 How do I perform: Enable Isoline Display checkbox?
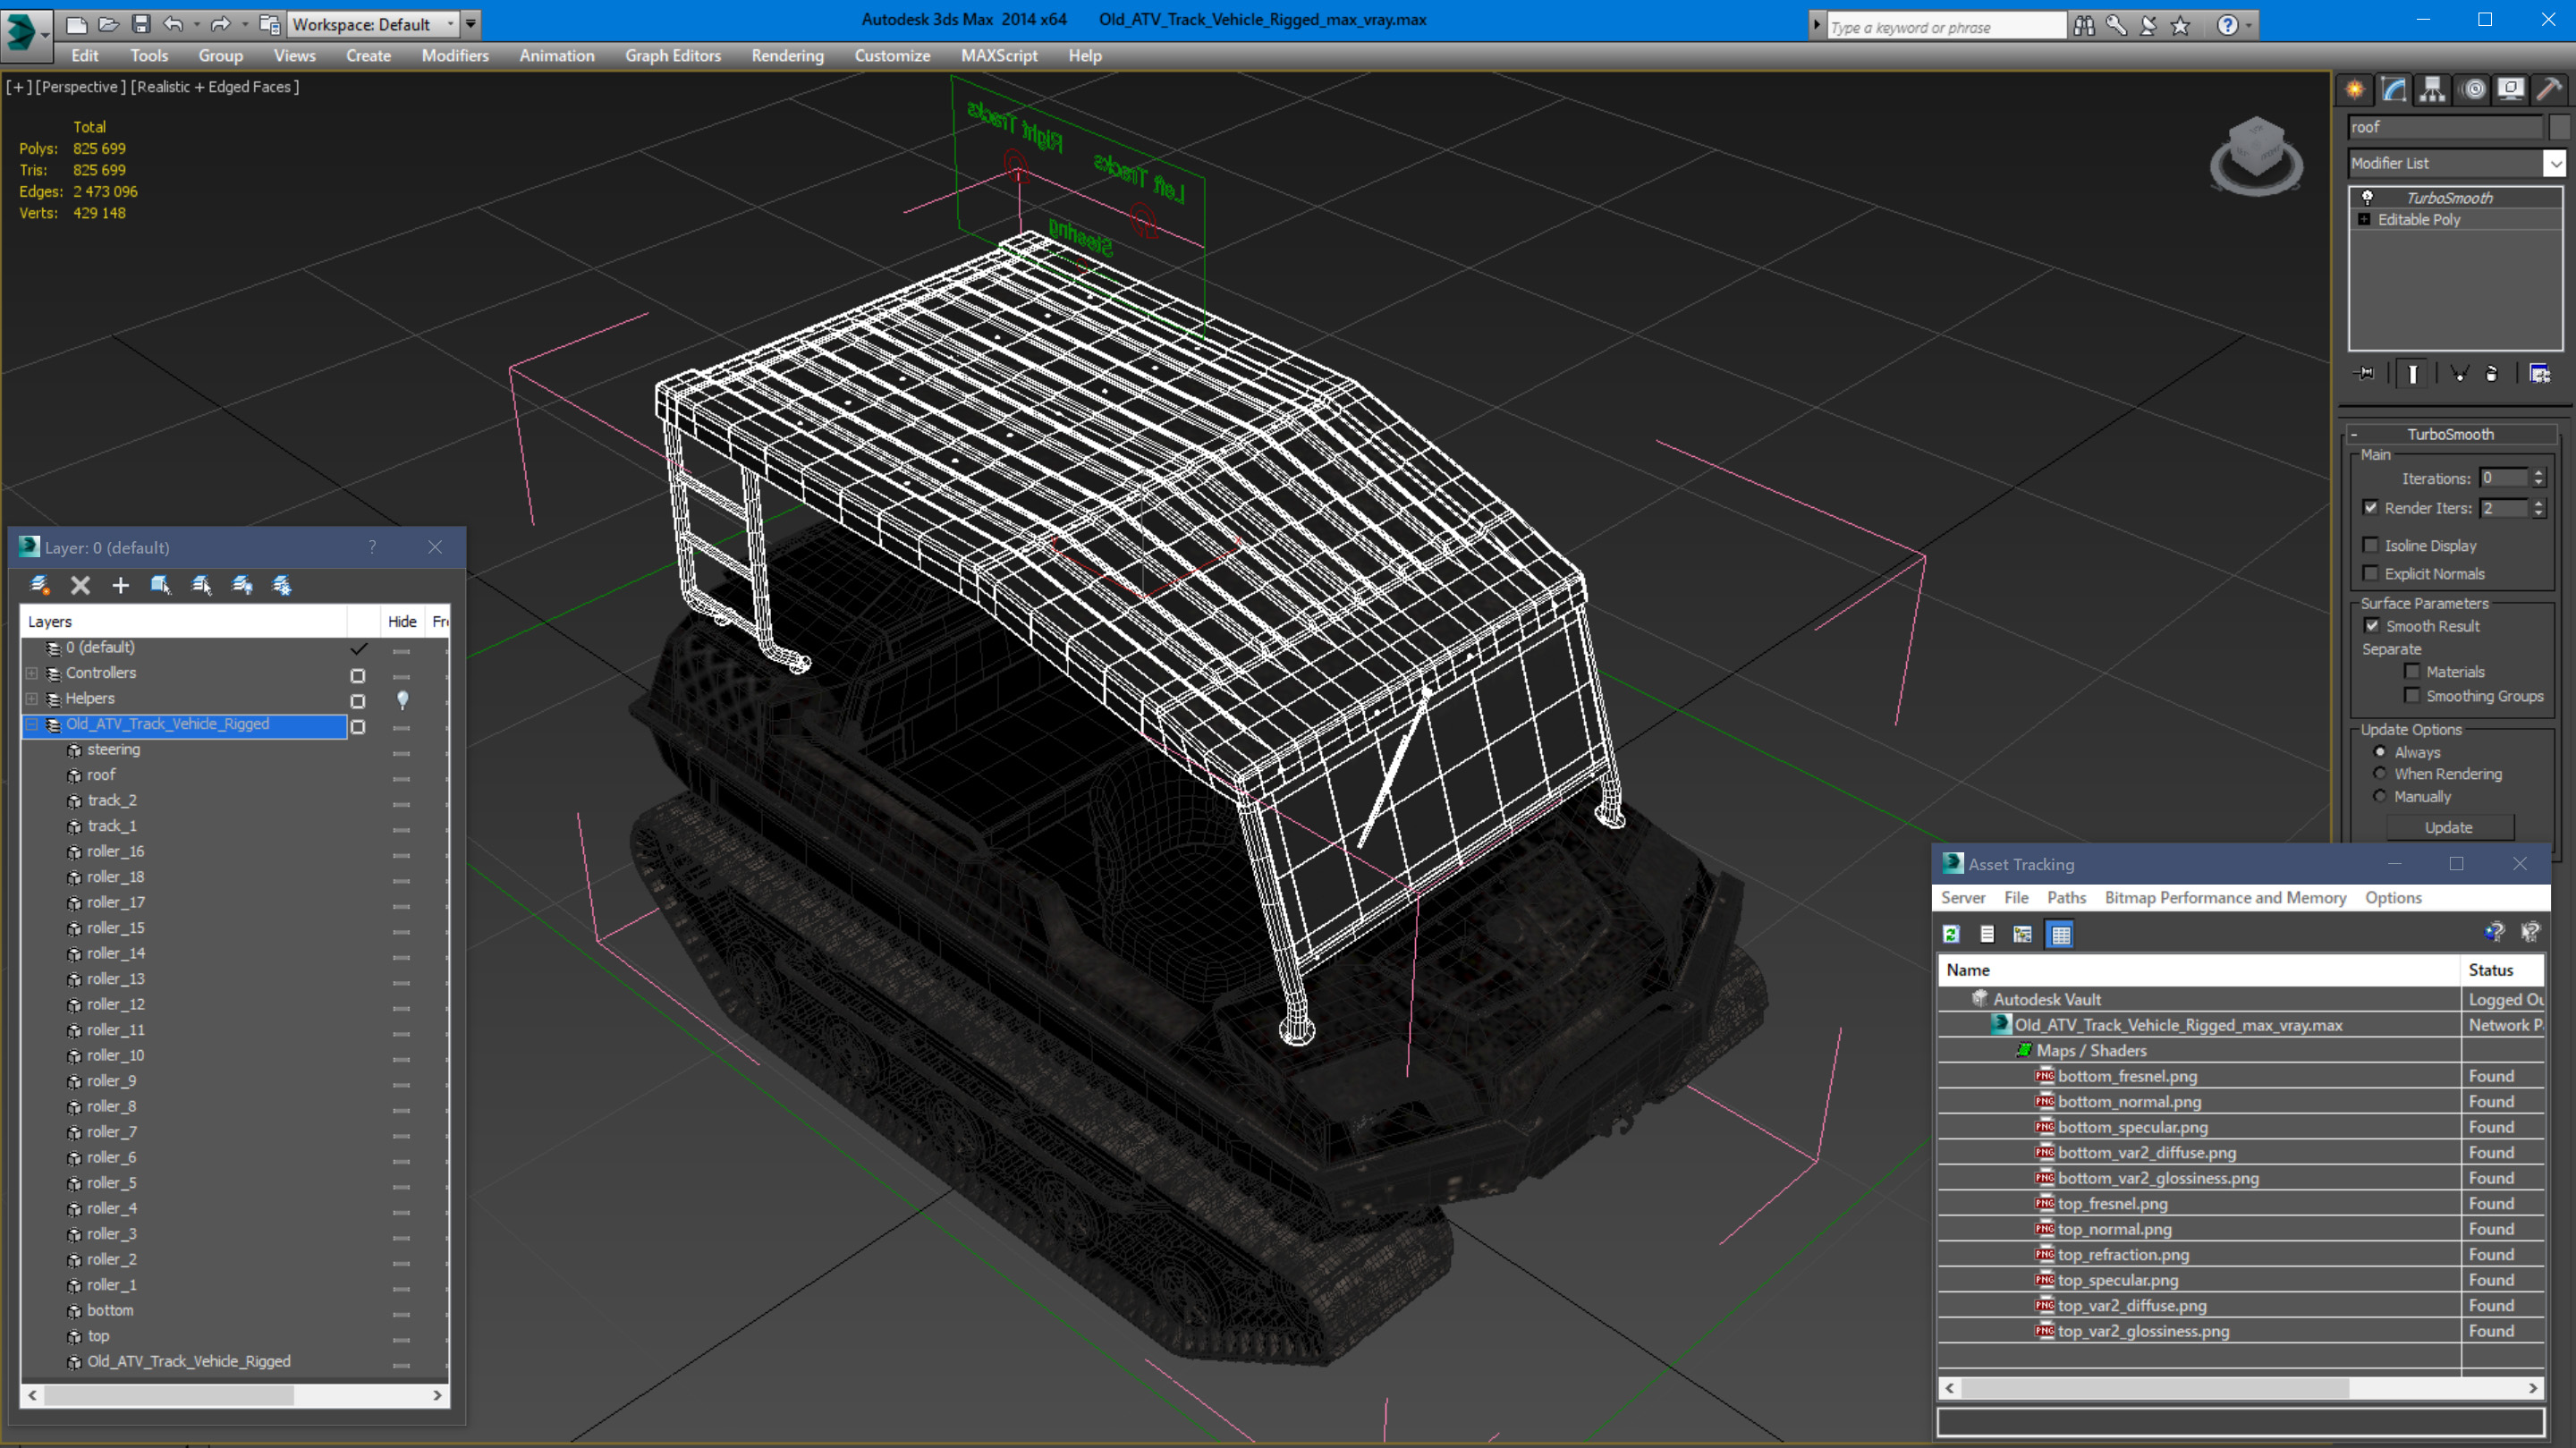2370,545
